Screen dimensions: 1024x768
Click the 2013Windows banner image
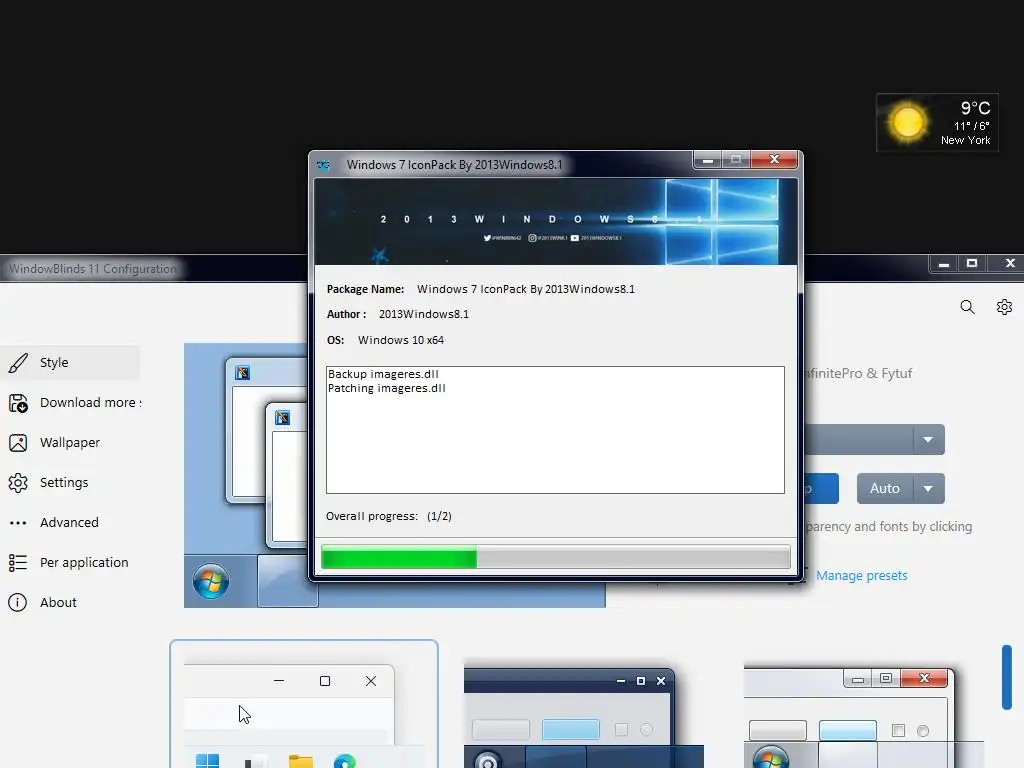coord(556,222)
